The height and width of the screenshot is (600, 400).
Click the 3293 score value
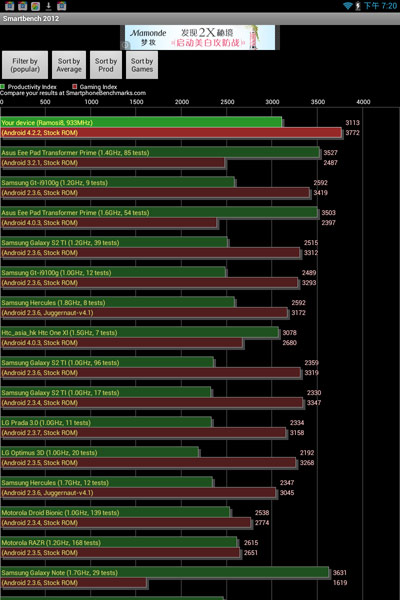[309, 282]
